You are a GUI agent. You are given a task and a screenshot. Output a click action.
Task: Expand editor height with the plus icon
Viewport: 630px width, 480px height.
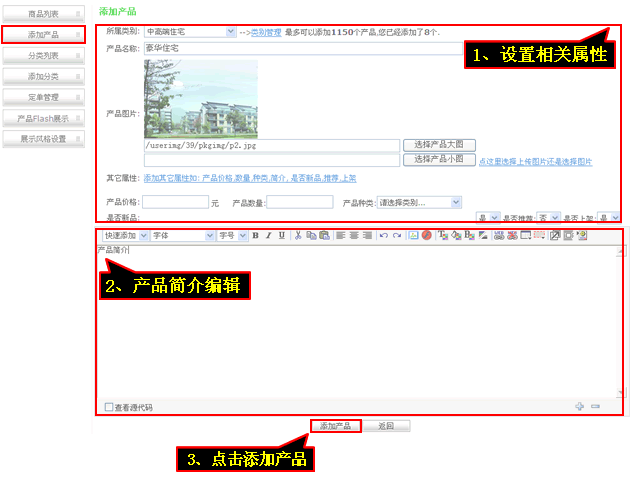coord(579,406)
